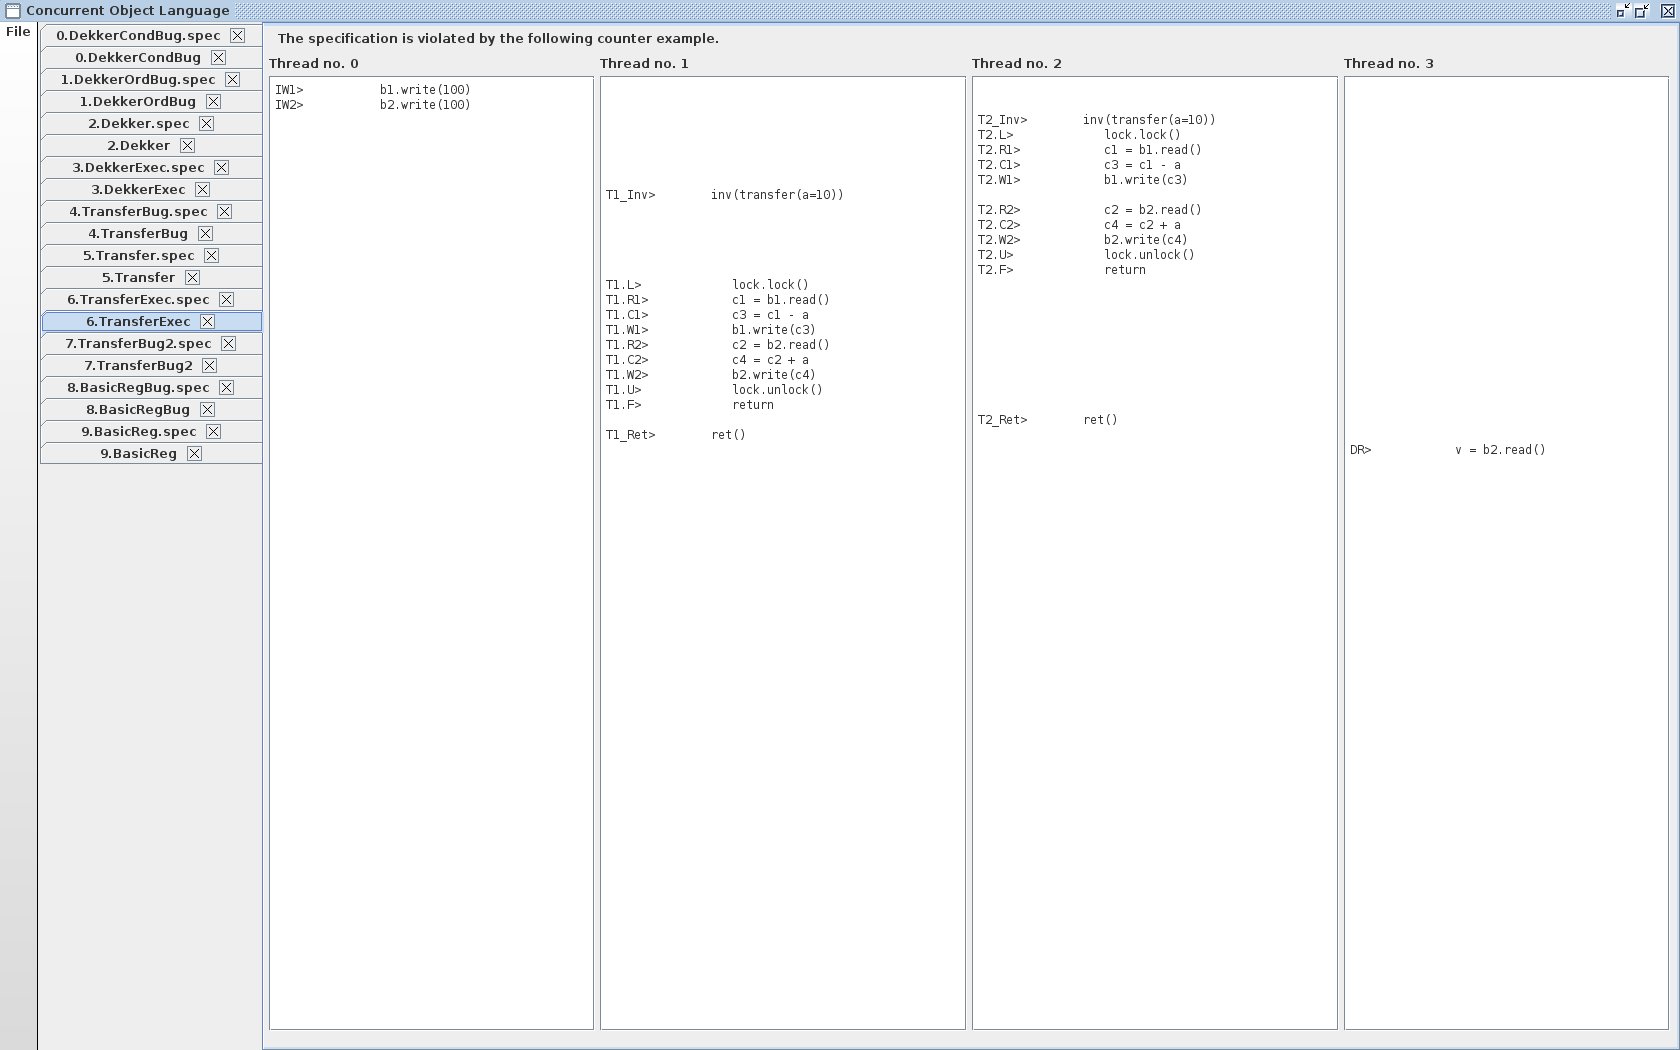The width and height of the screenshot is (1680, 1050).
Task: Maximize the Concurrent Object Language window
Action: 1642,11
